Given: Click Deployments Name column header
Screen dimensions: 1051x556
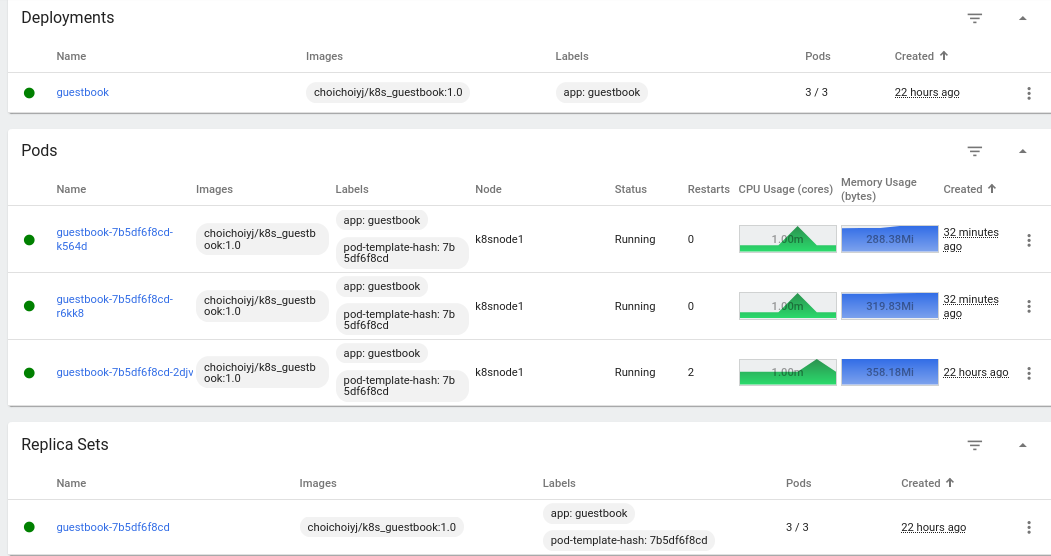Looking at the screenshot, I should [71, 56].
